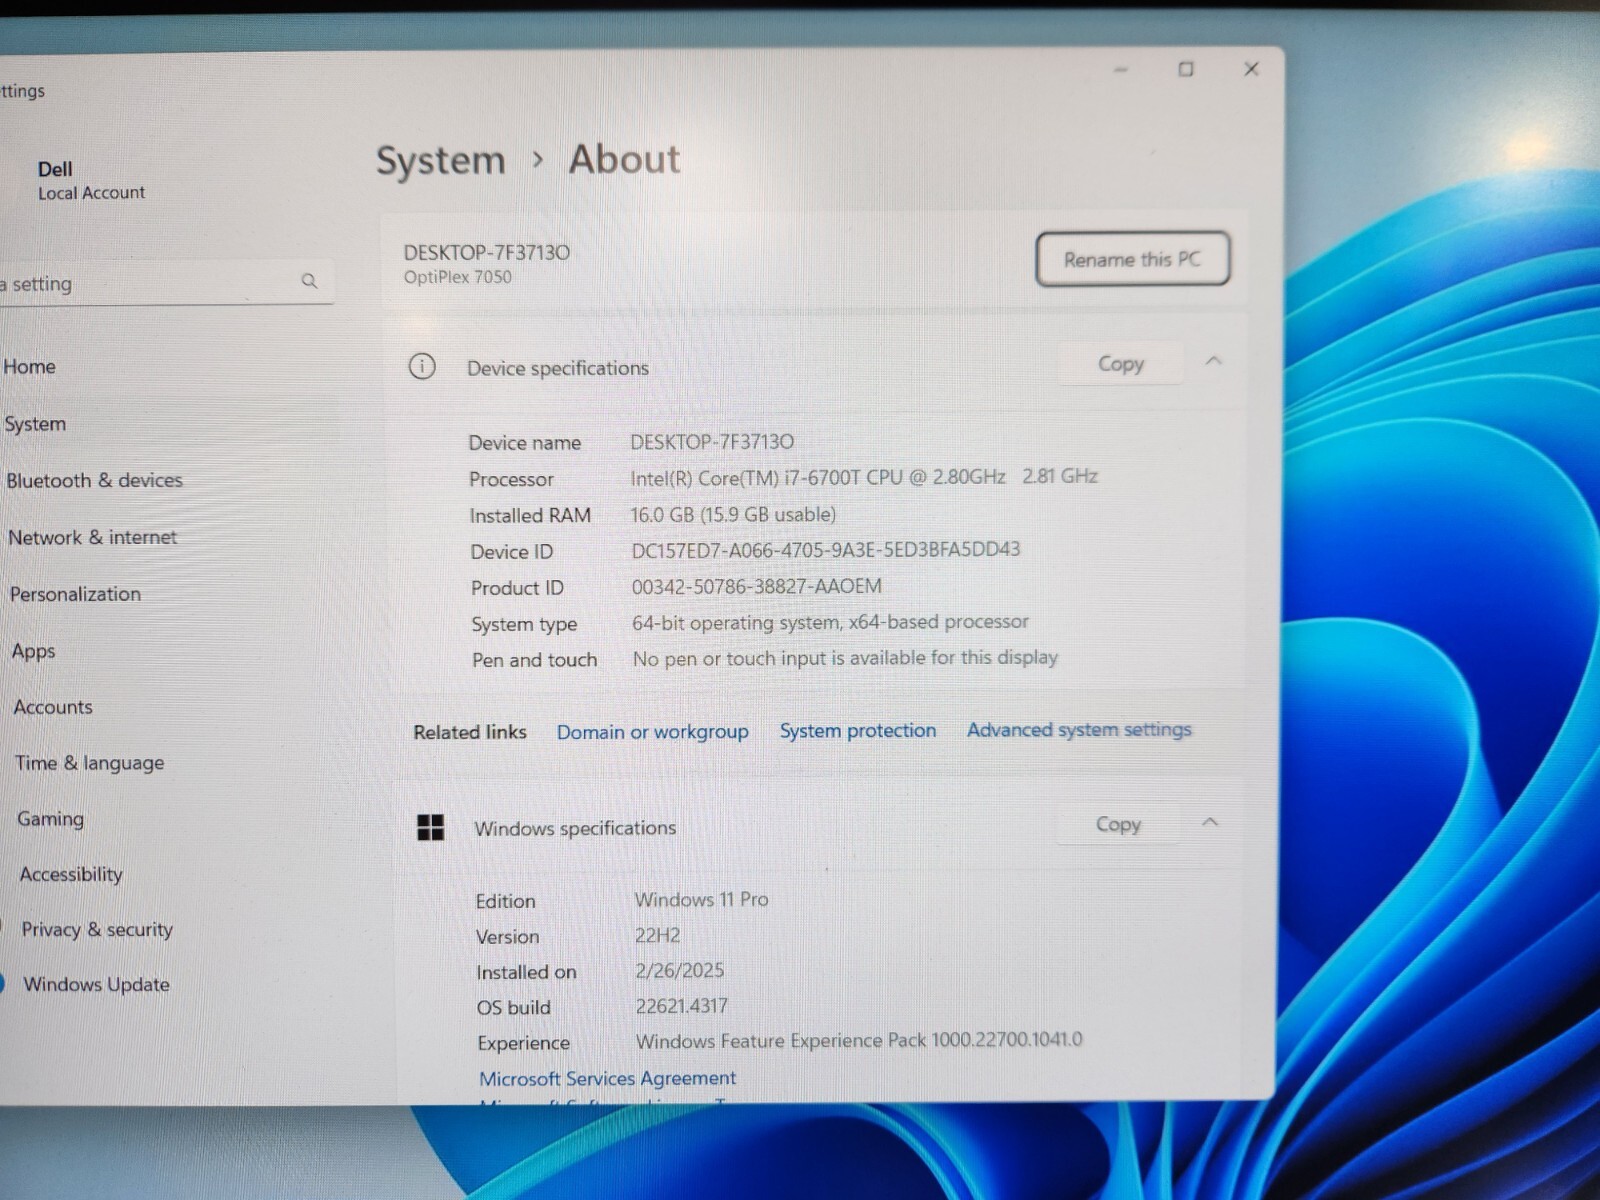Click the Rename this PC button

tap(1133, 259)
